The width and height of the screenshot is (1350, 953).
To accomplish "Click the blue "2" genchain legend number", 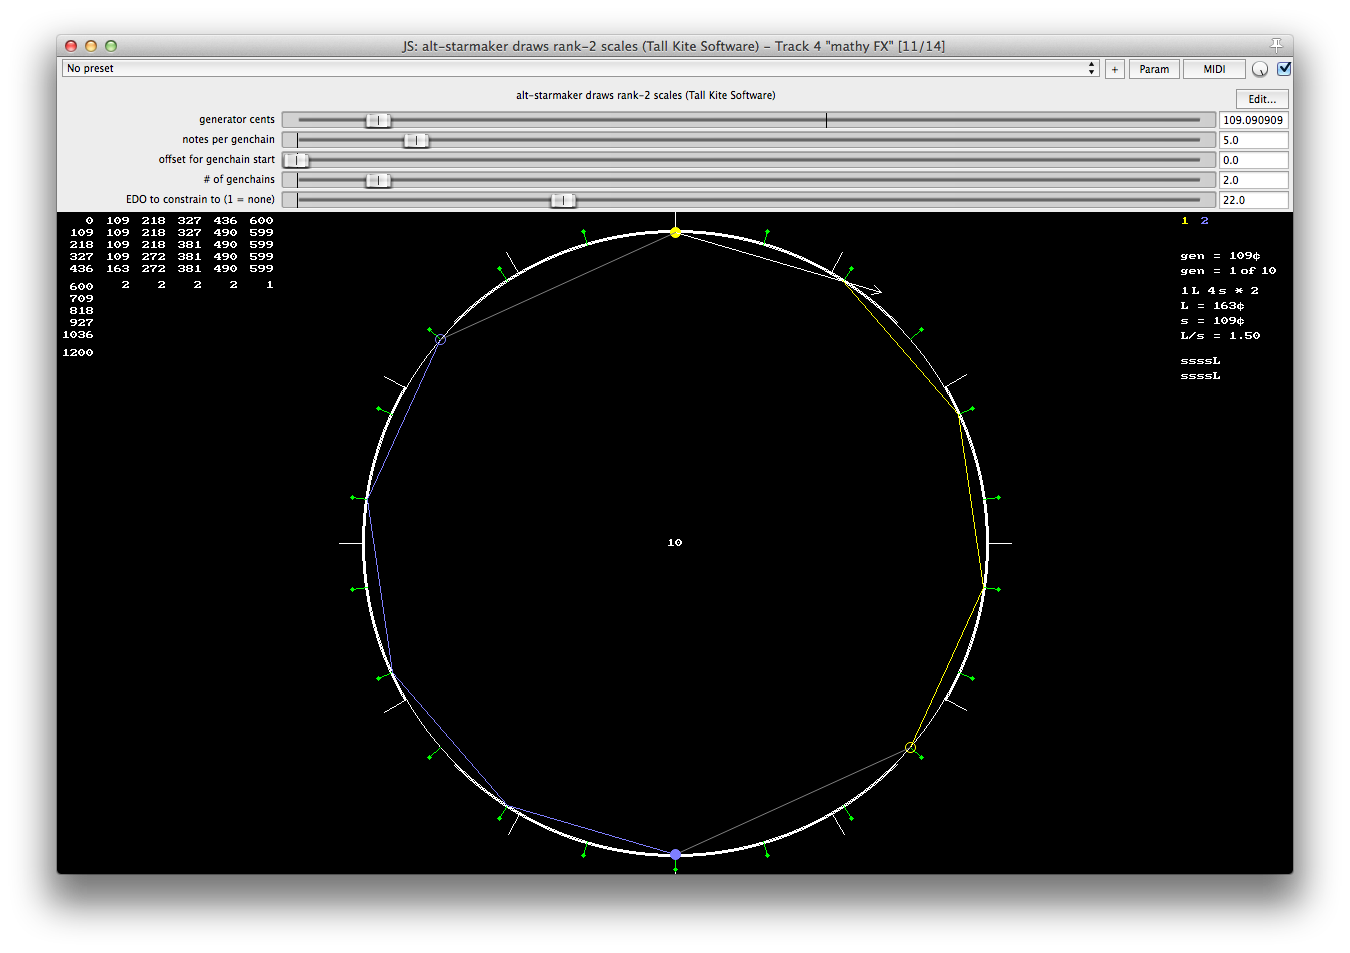I will click(x=1205, y=221).
